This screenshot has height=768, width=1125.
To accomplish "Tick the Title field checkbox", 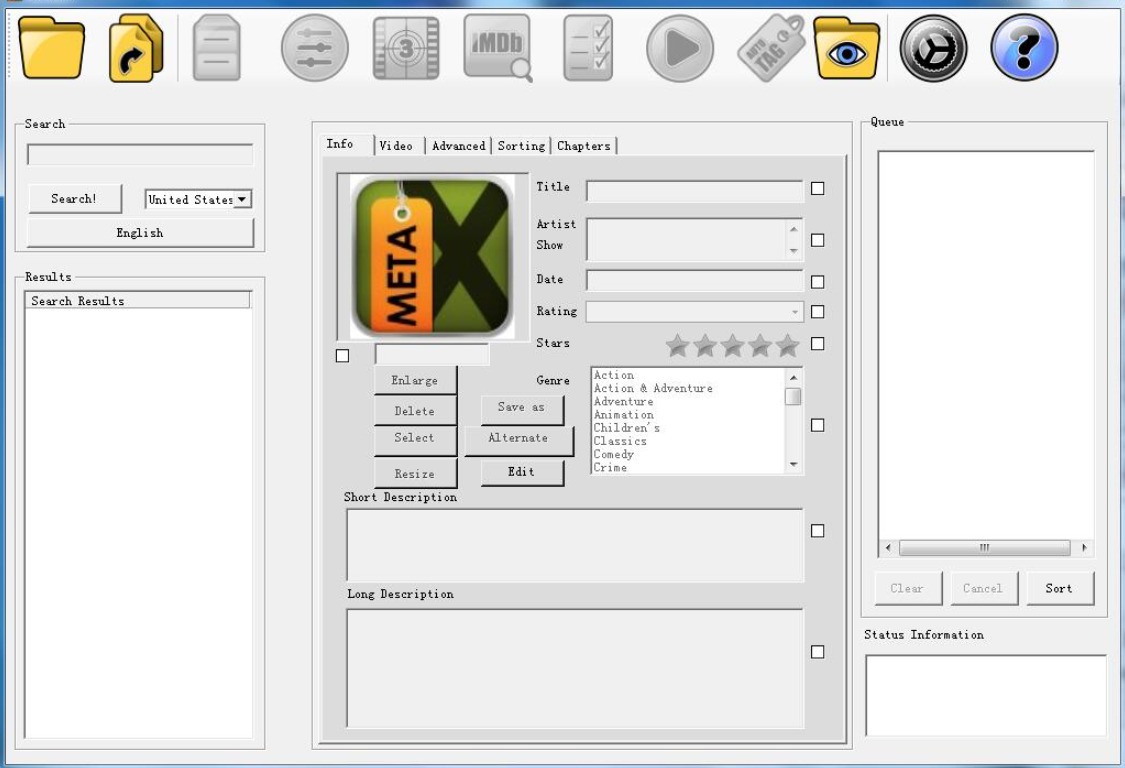I will point(817,188).
